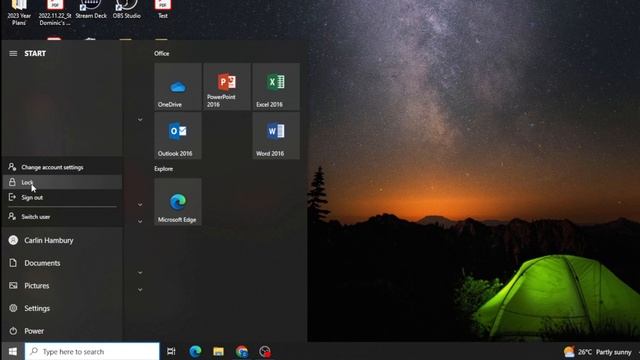The width and height of the screenshot is (640, 360).
Task: Launch Microsoft Edge tile in Explore group
Action: pos(178,202)
